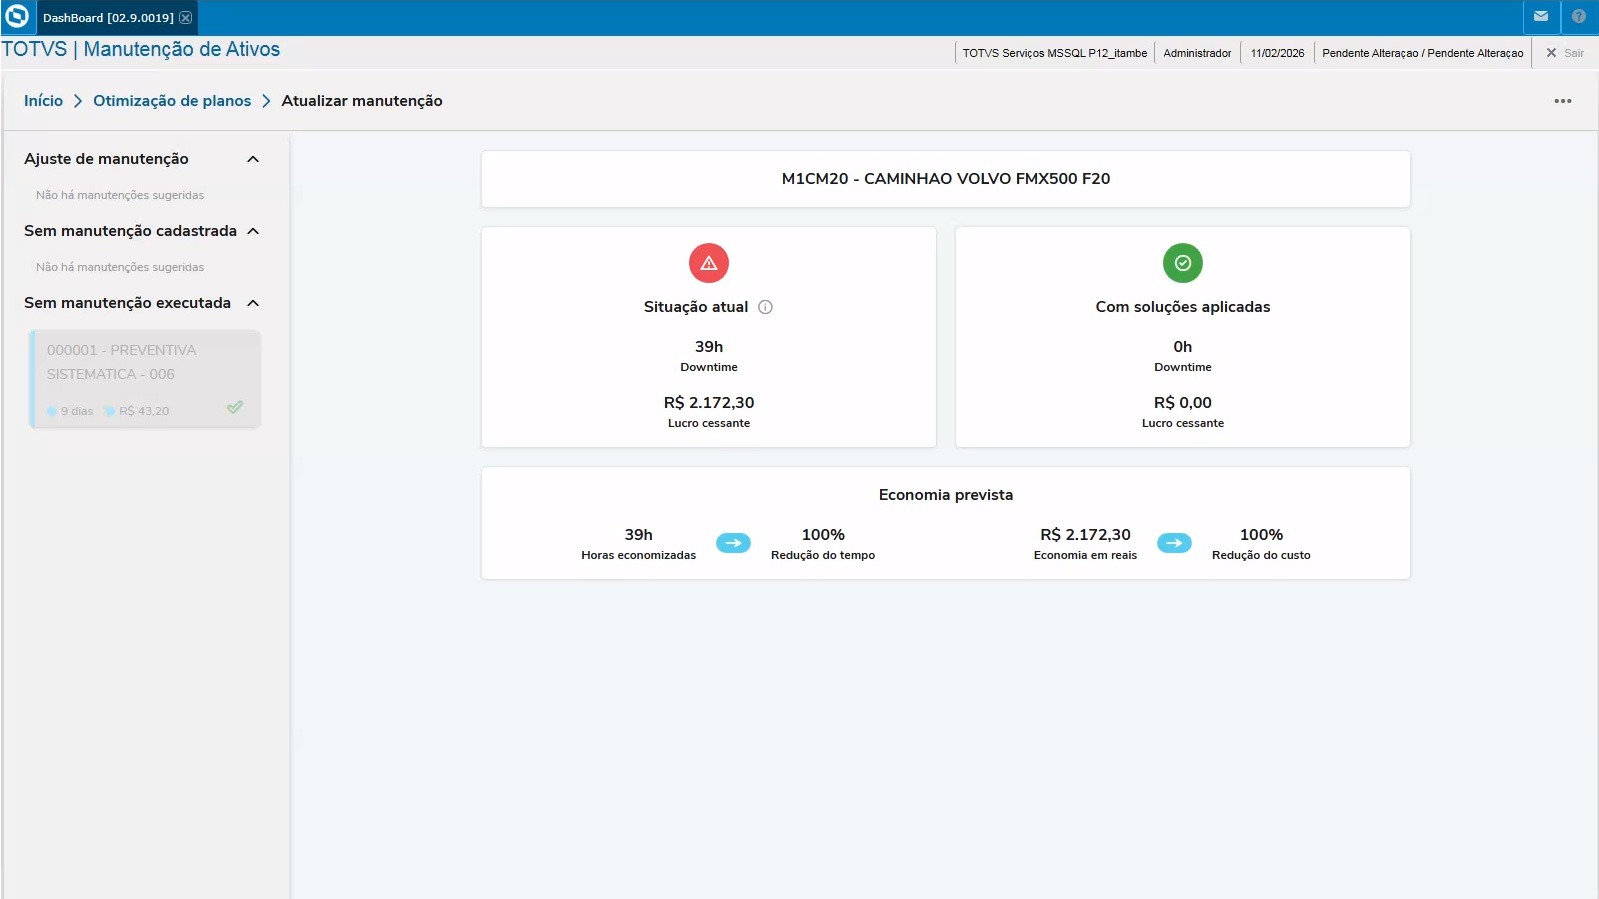Toggle green checkmark on PREVENTIVA SISTEMATICA card
1599x899 pixels.
pyautogui.click(x=235, y=407)
